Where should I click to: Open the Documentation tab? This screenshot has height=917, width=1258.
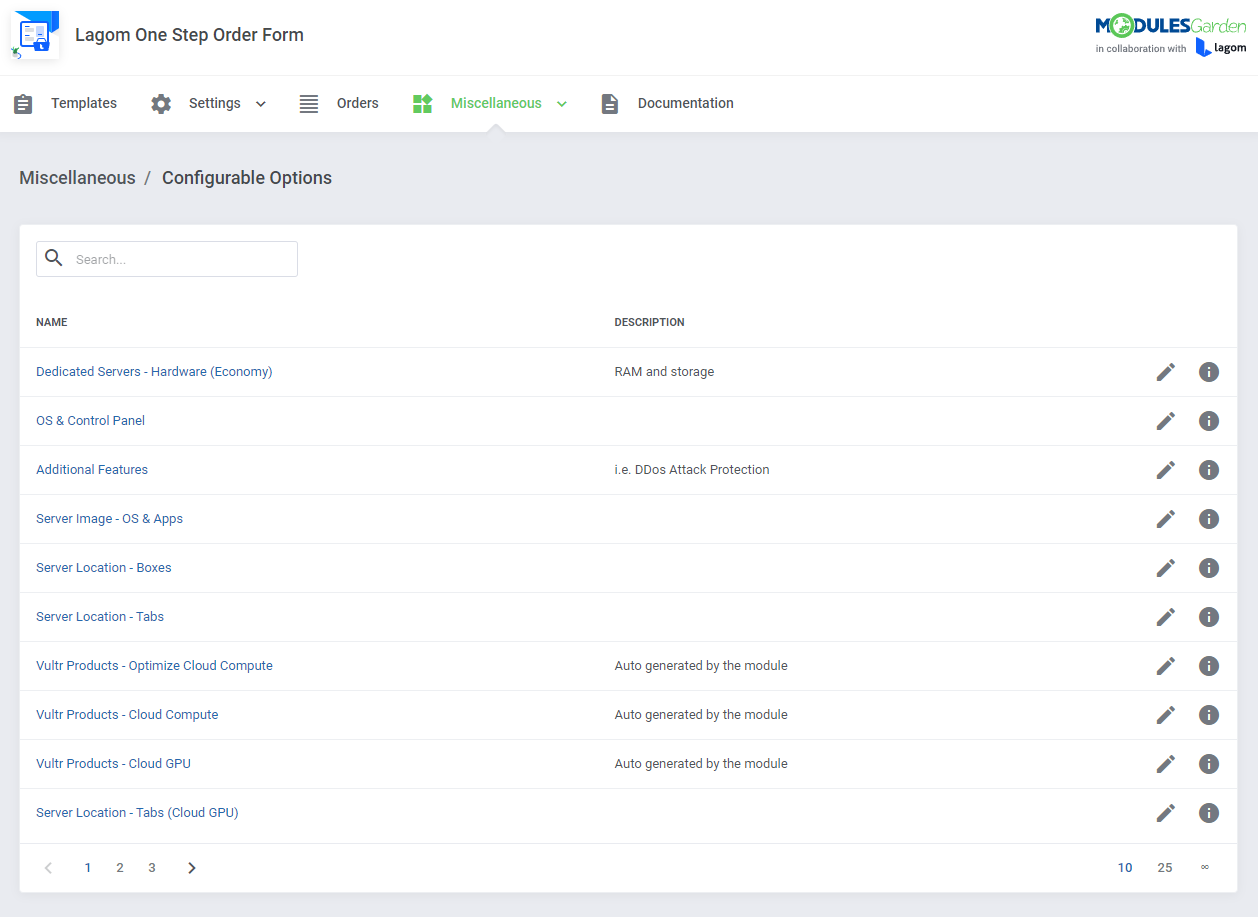point(685,103)
